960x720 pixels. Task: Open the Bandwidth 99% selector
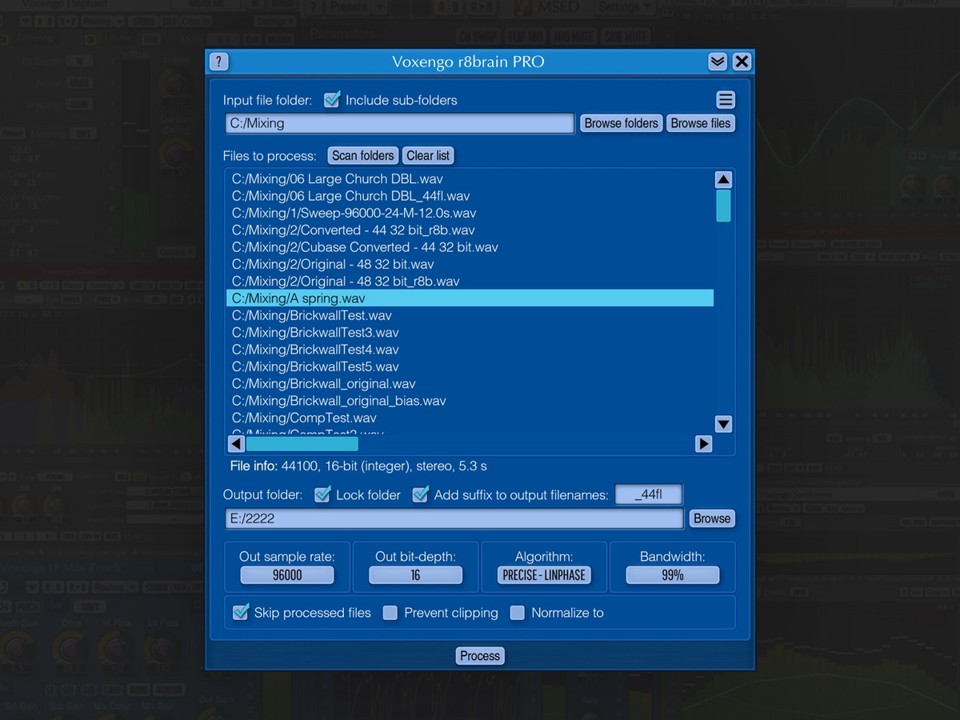pos(672,575)
